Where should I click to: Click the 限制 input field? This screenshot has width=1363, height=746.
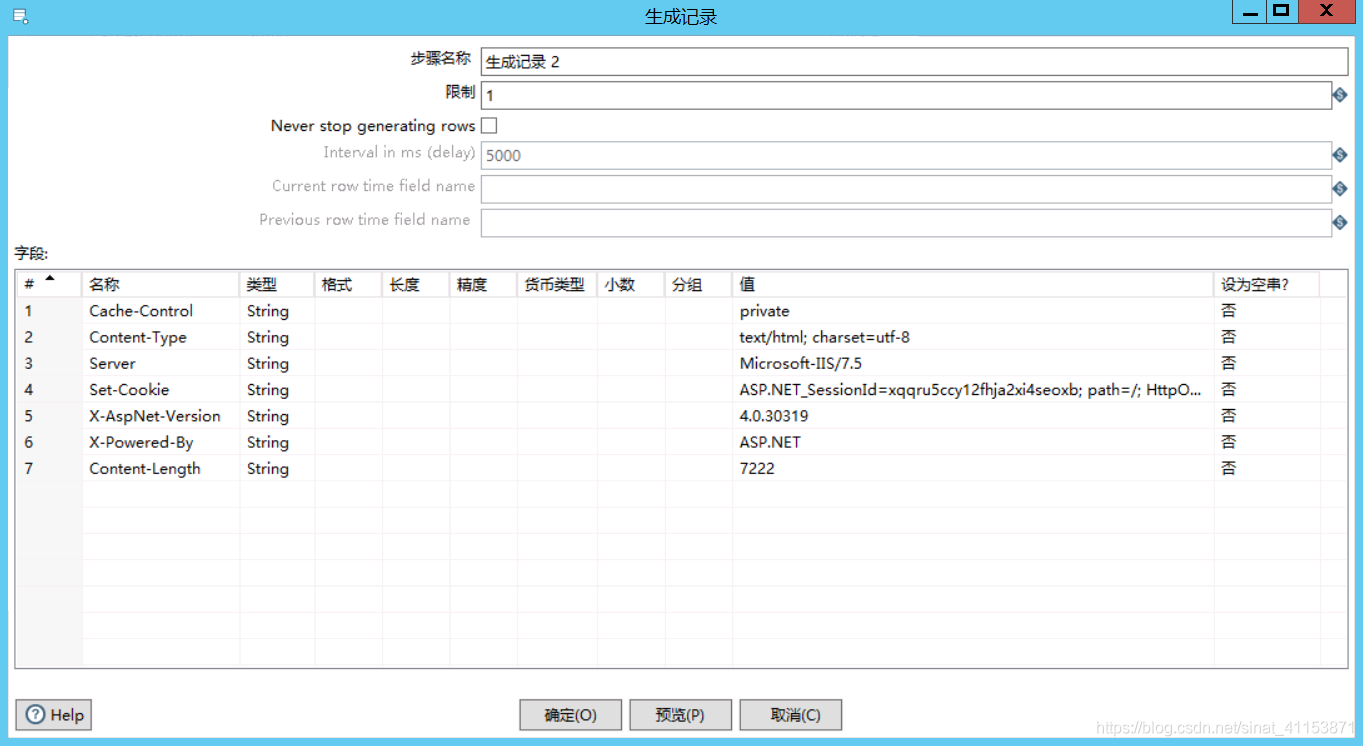pyautogui.click(x=906, y=96)
